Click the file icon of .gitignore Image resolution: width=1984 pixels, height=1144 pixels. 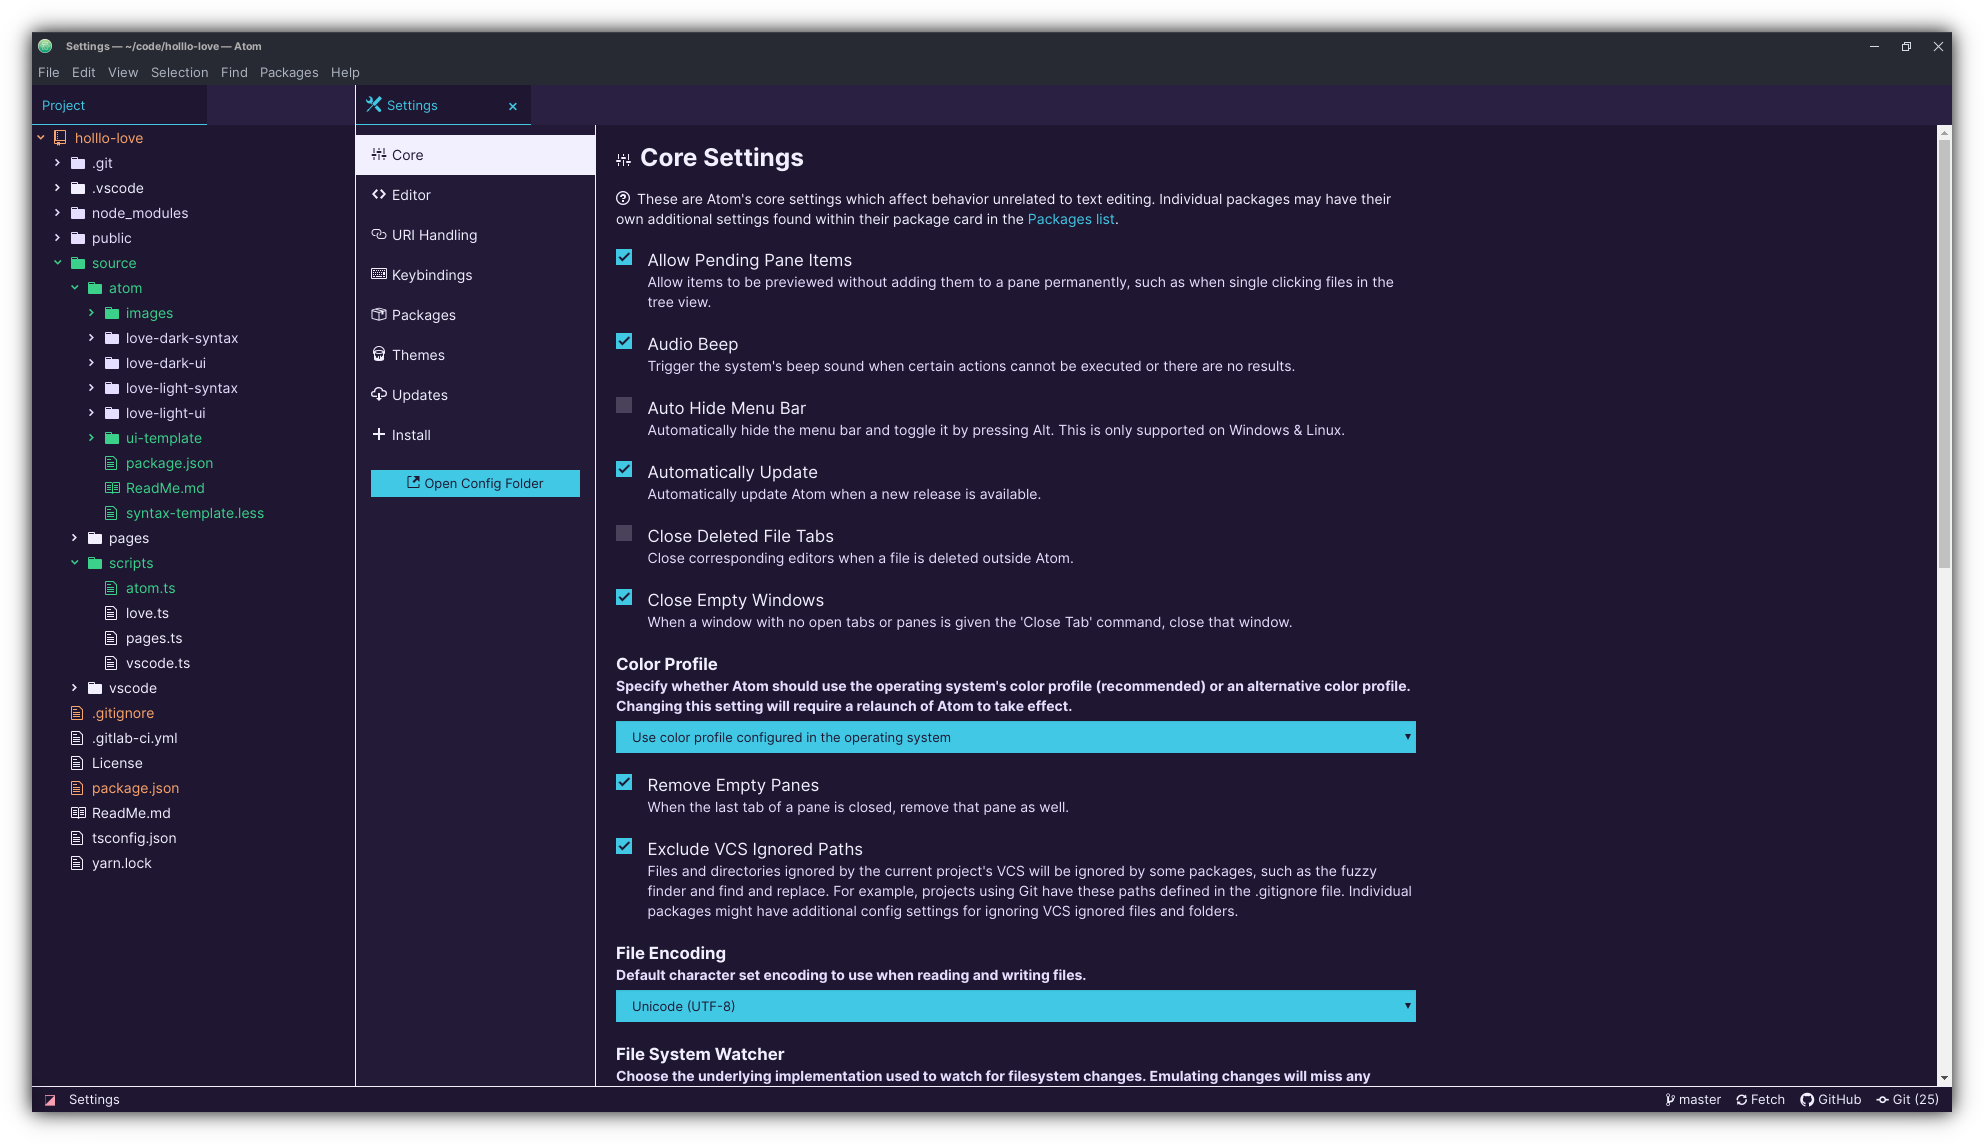tap(77, 713)
